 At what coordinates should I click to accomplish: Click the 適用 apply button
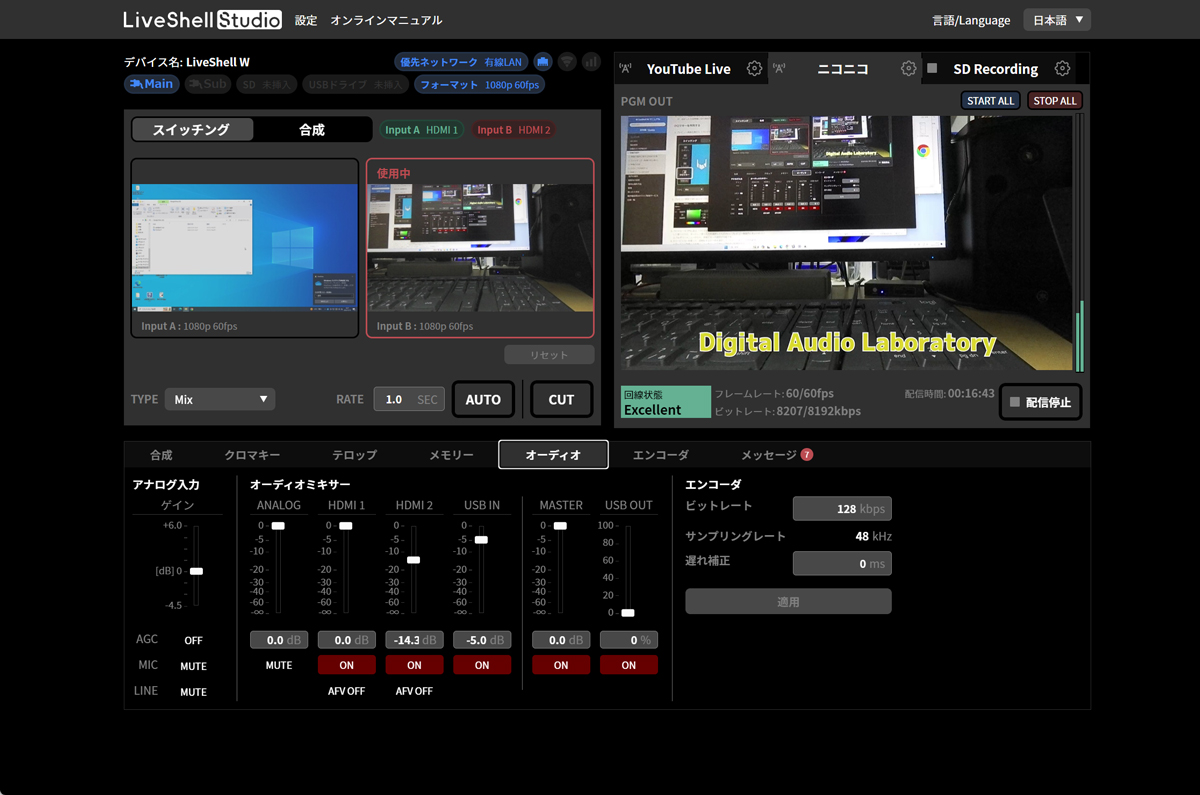pyautogui.click(x=788, y=602)
